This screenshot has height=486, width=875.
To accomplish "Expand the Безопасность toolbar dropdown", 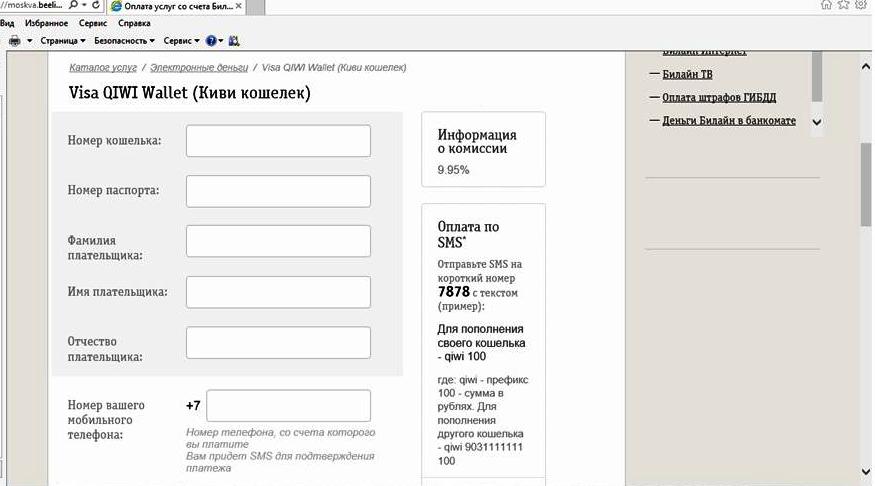I will click(x=124, y=41).
